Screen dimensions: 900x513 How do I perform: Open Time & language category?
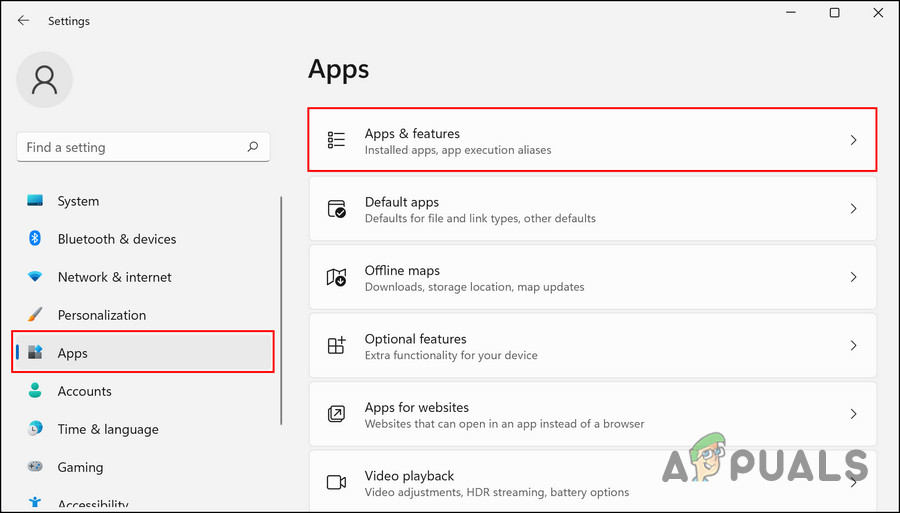click(143, 429)
